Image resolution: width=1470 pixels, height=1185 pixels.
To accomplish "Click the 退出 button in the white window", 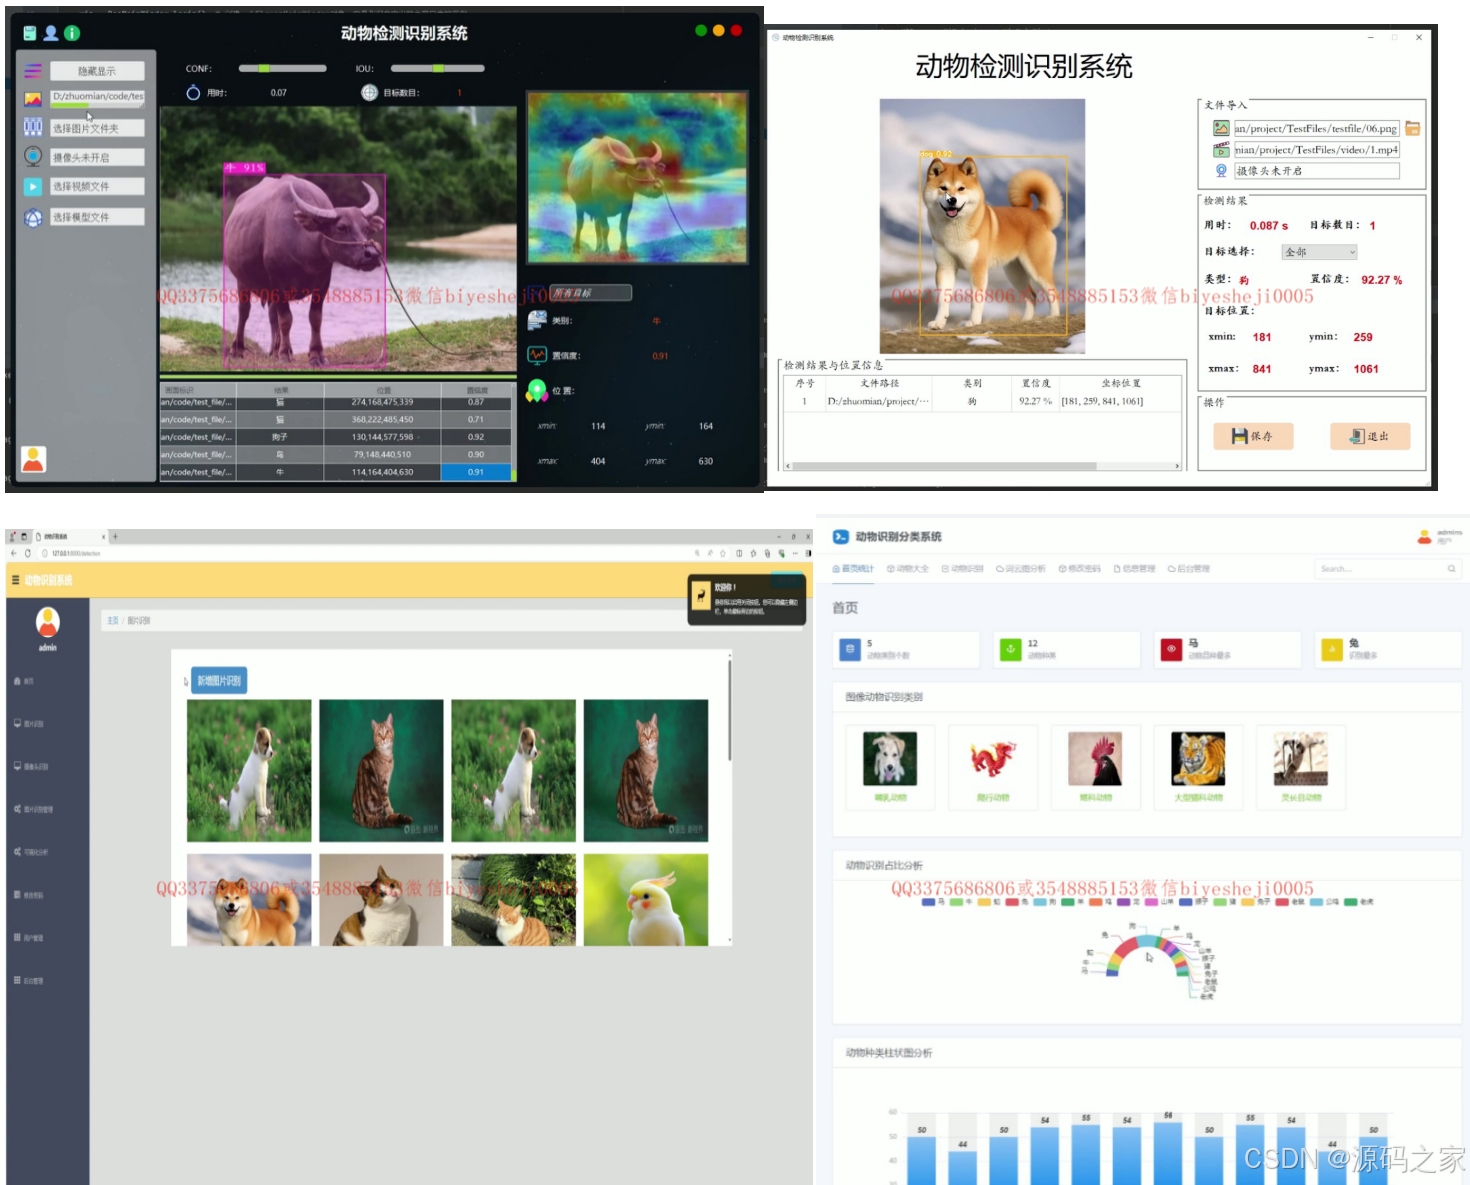I will click(1370, 436).
